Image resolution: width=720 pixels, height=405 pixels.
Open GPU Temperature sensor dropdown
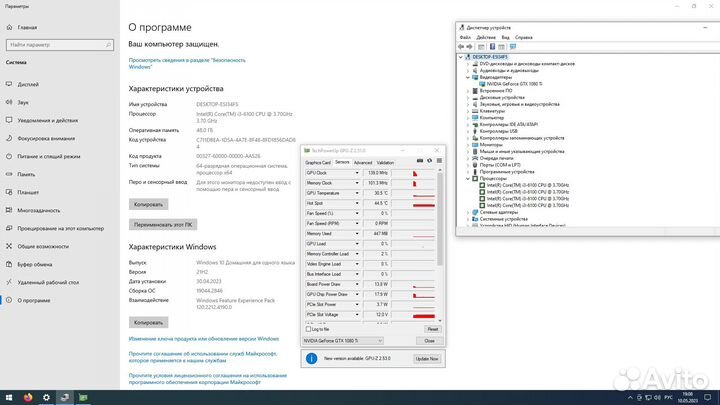[357, 193]
